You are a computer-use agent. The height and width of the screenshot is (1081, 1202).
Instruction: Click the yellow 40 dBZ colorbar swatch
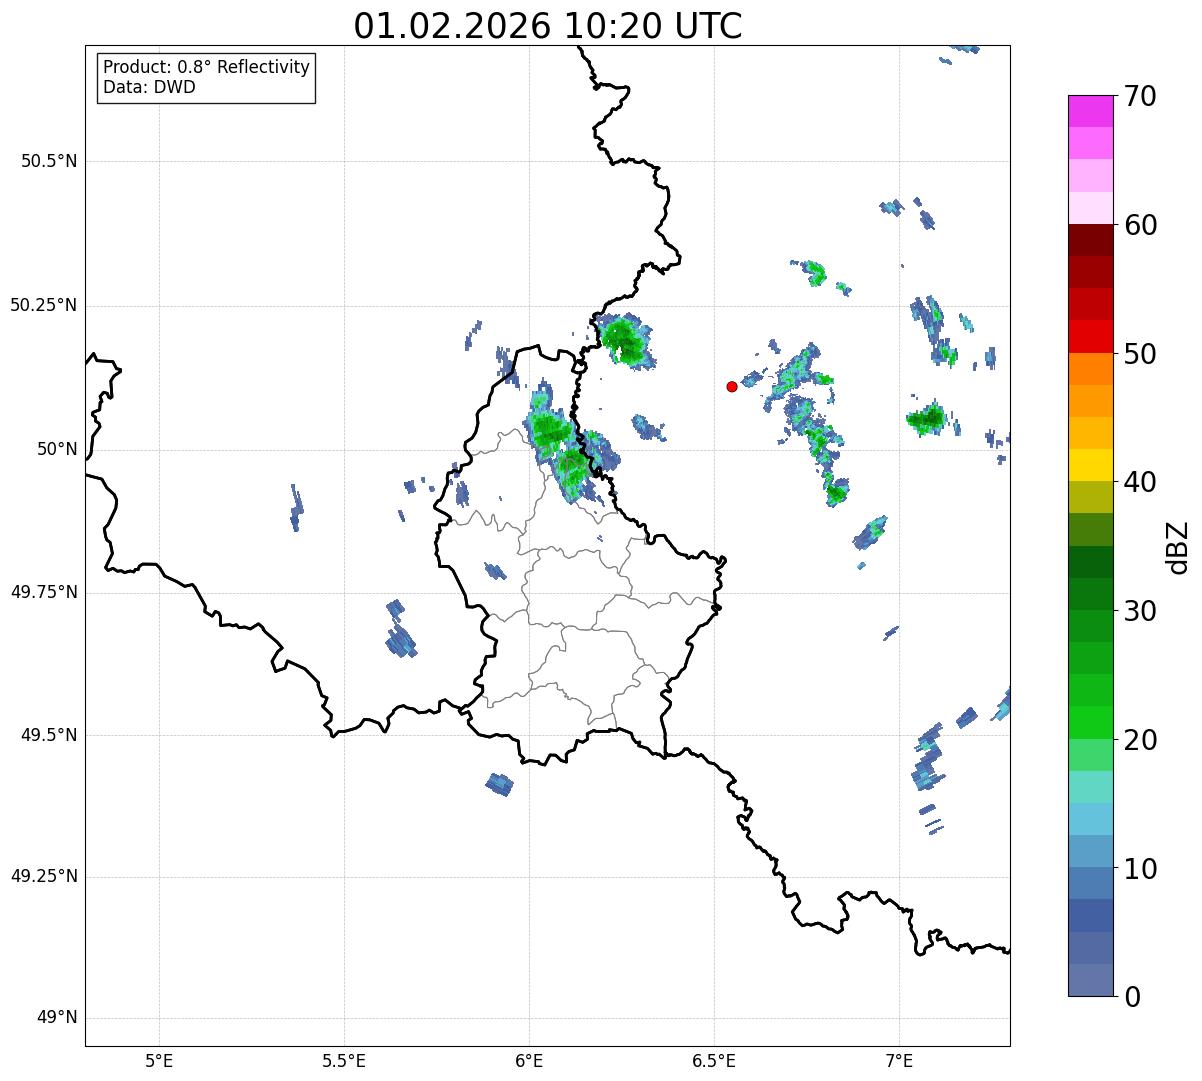1091,465
